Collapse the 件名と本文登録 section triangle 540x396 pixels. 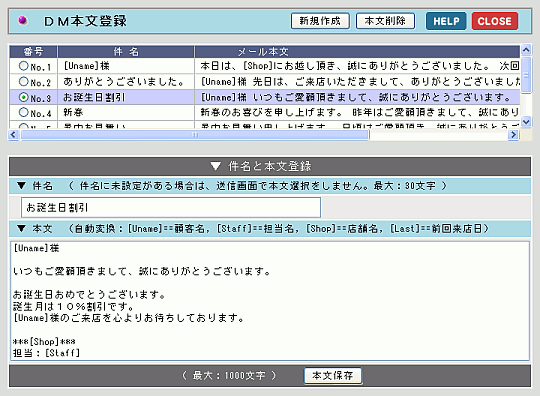pos(216,166)
